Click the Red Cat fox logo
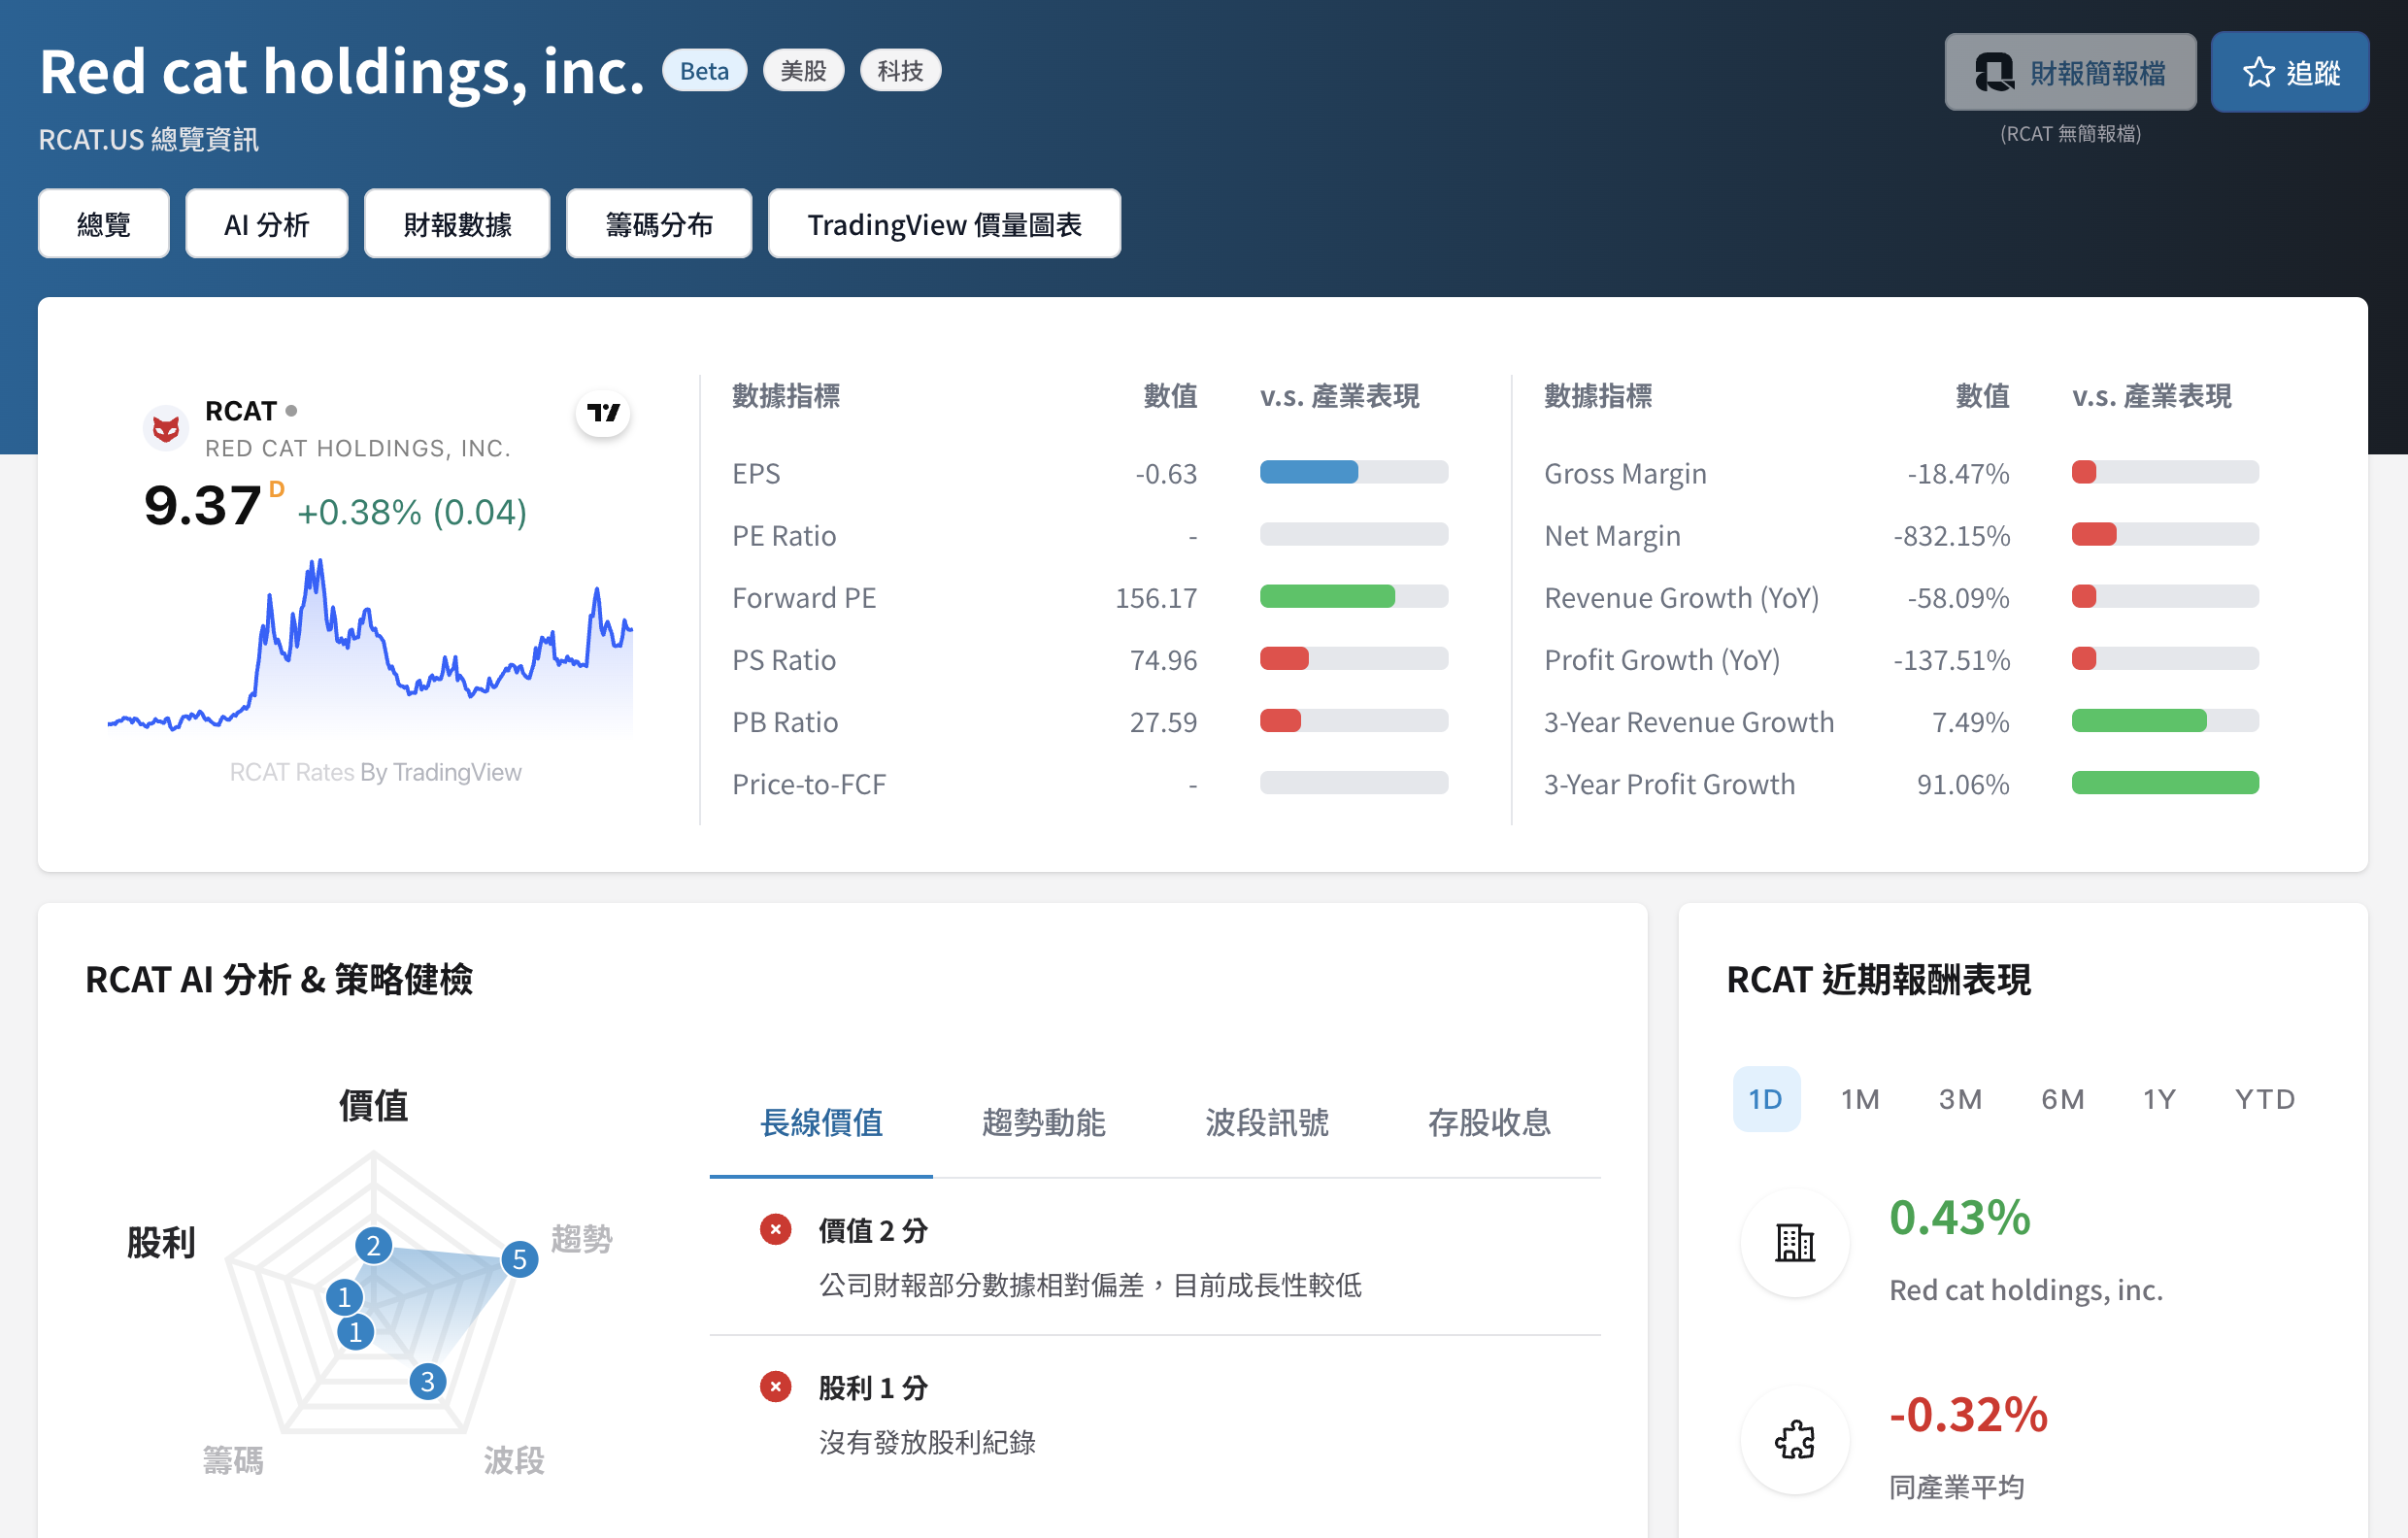The image size is (2408, 1538). point(166,429)
